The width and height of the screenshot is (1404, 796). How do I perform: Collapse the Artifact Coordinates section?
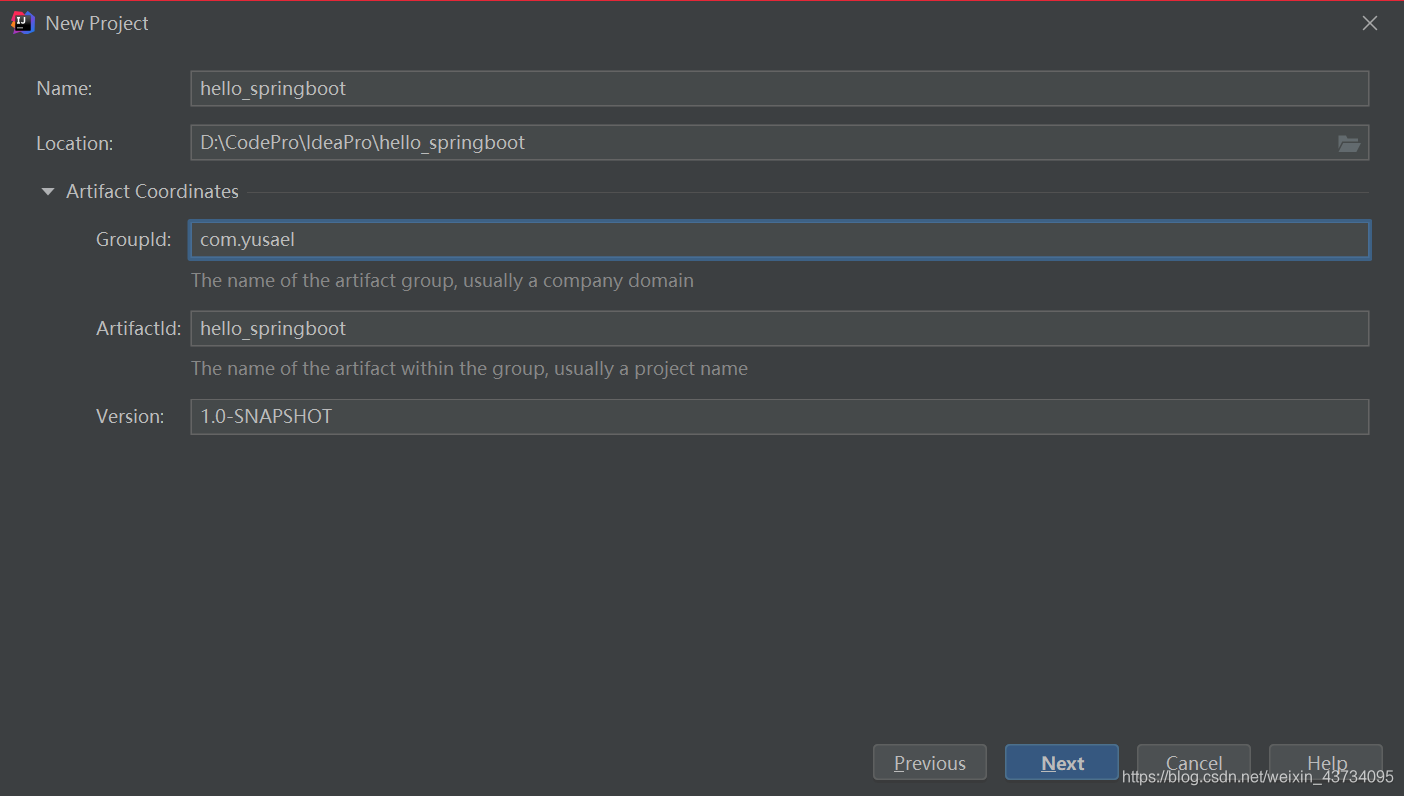(48, 192)
